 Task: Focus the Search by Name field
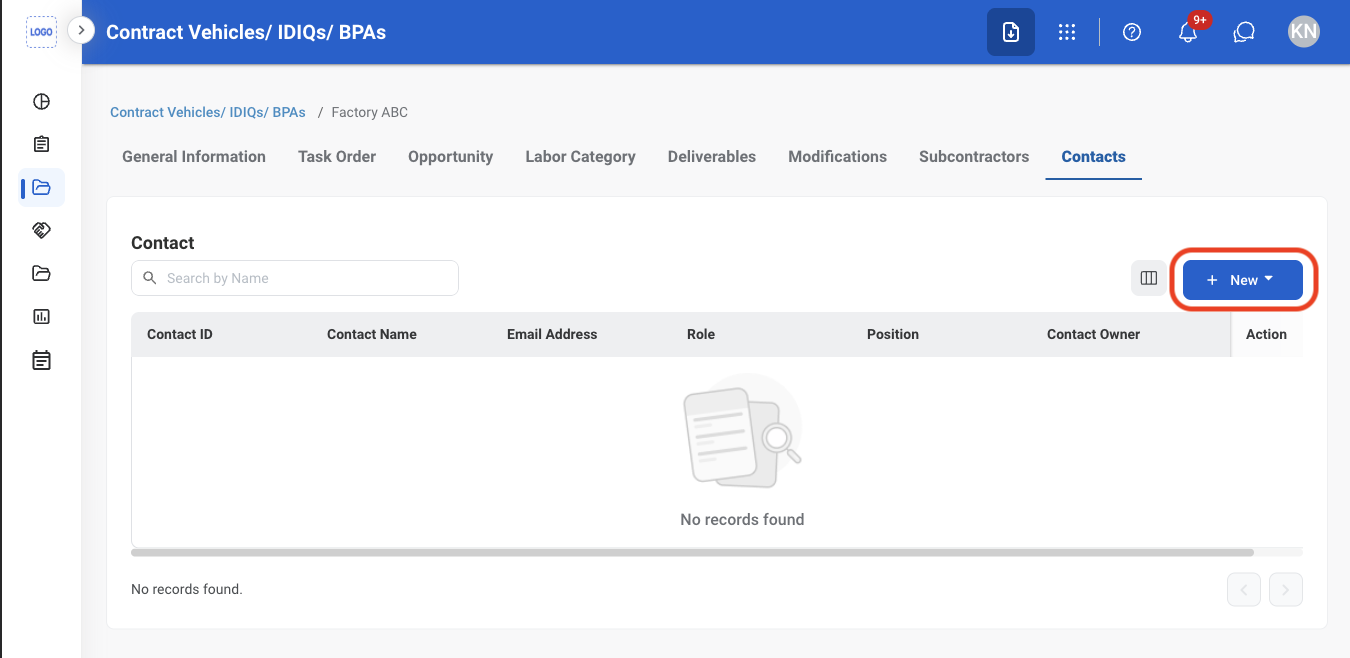pos(295,278)
